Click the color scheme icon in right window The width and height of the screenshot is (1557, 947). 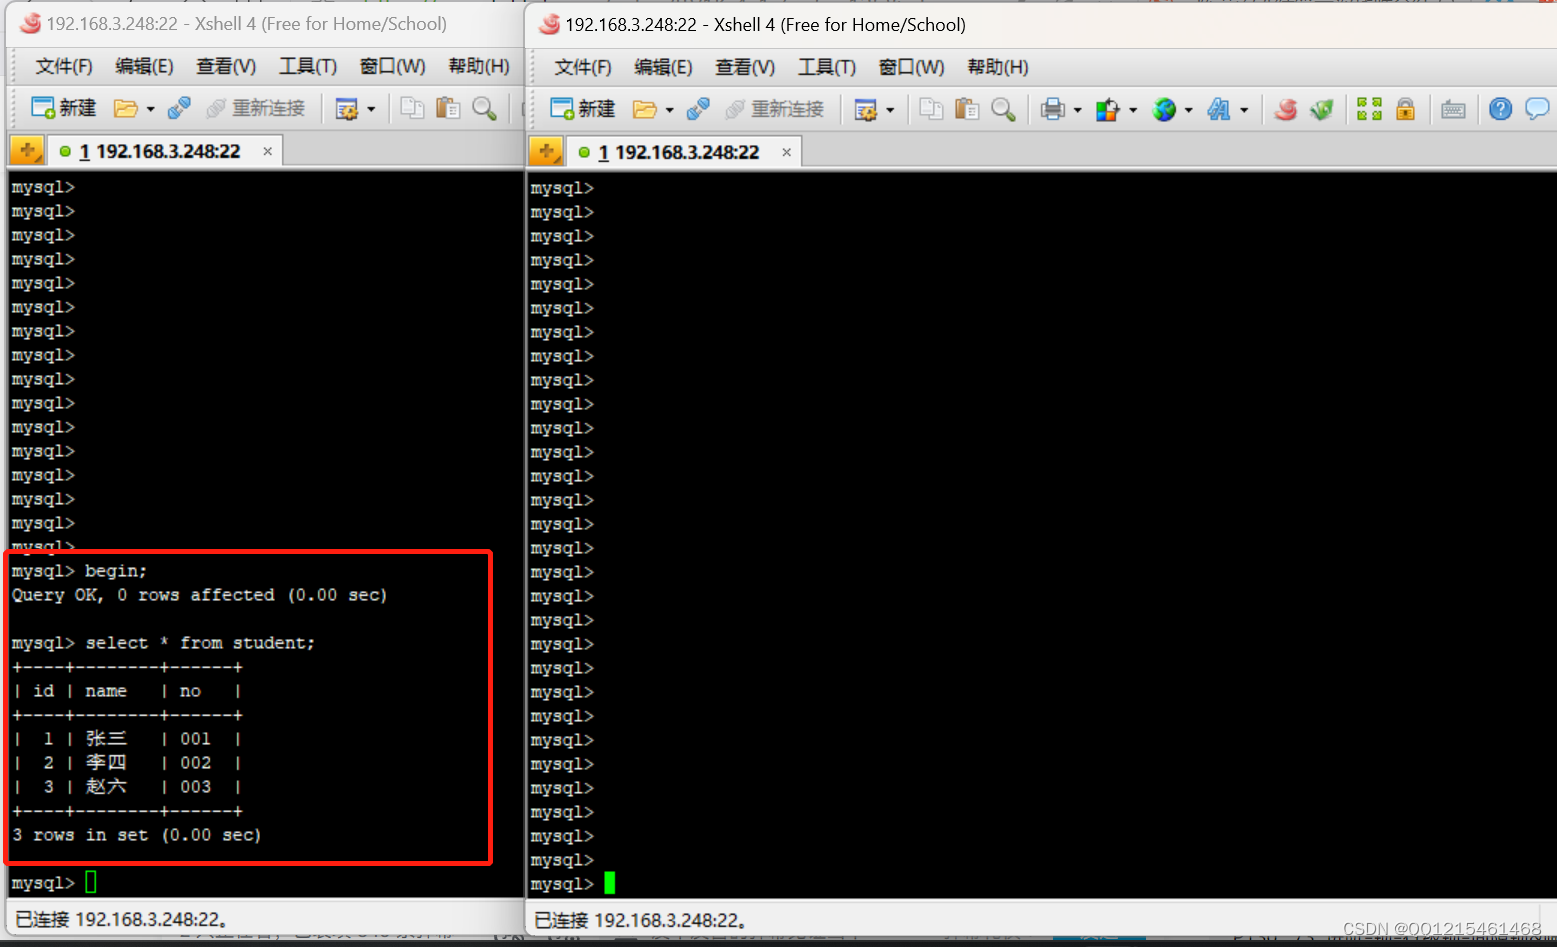[1107, 109]
